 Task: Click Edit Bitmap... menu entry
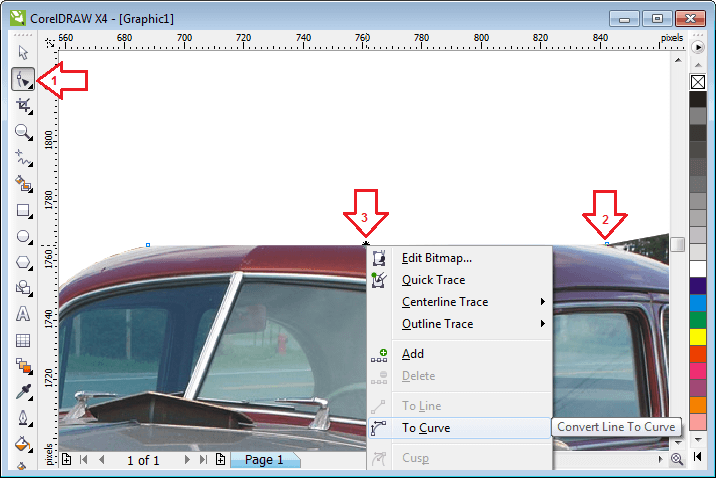pos(436,258)
